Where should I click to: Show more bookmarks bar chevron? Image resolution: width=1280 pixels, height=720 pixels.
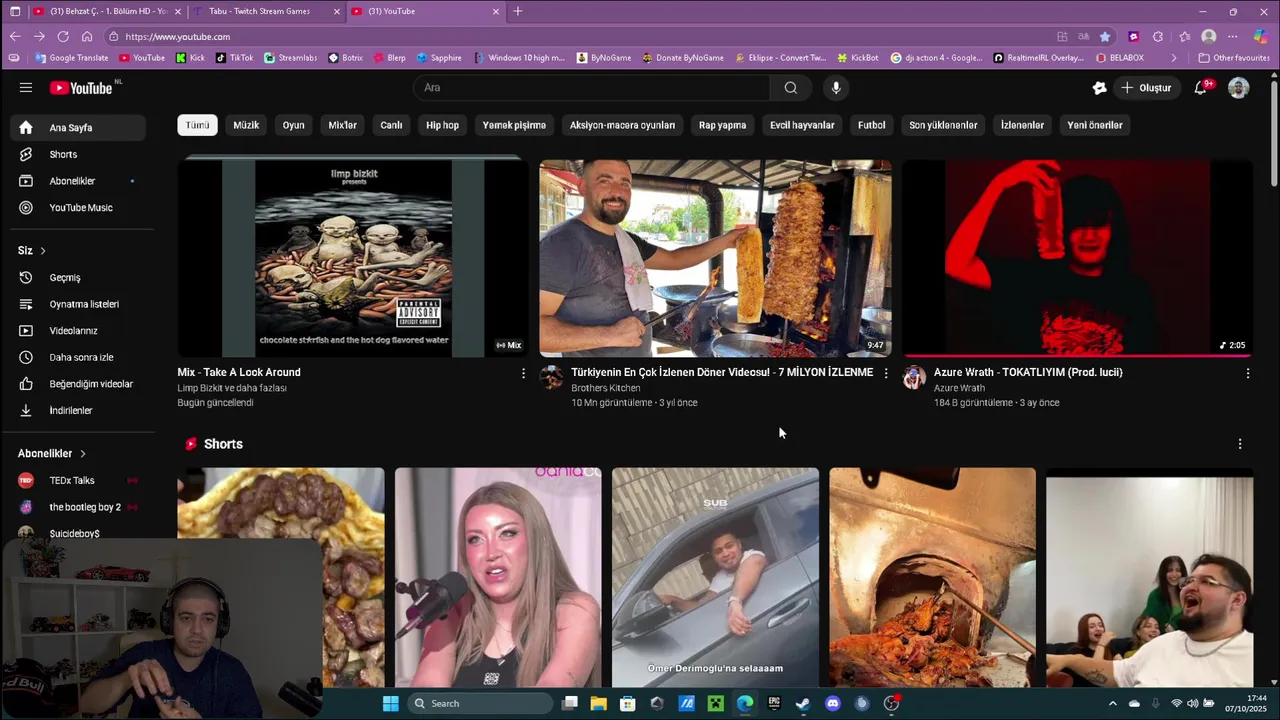tap(1174, 58)
